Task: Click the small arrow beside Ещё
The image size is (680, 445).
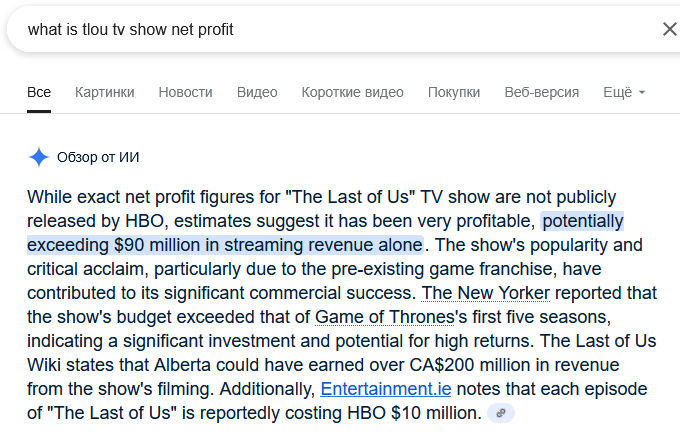Action: tap(642, 92)
